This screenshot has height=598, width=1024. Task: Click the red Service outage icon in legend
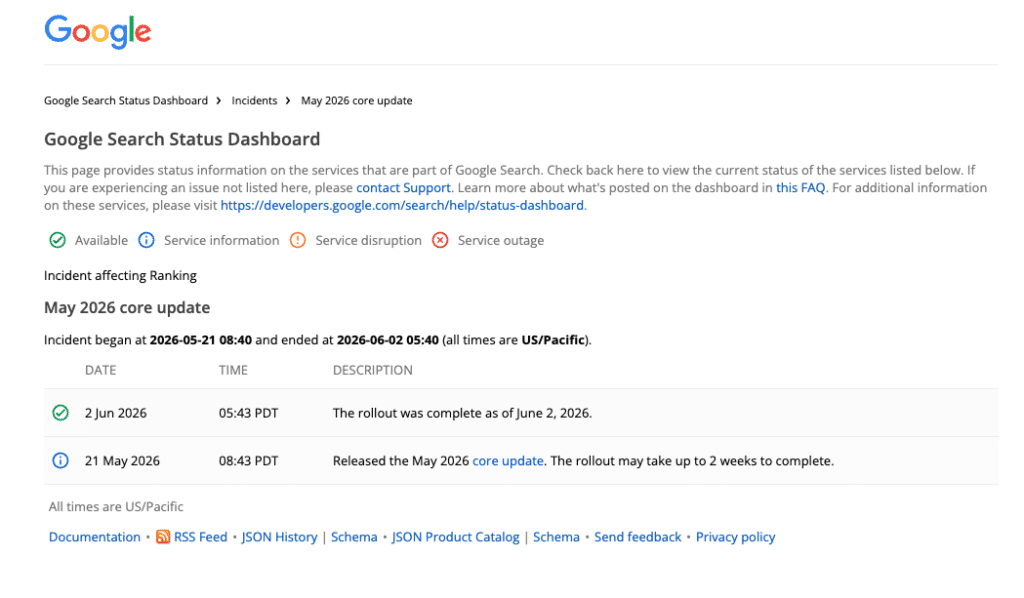point(440,240)
